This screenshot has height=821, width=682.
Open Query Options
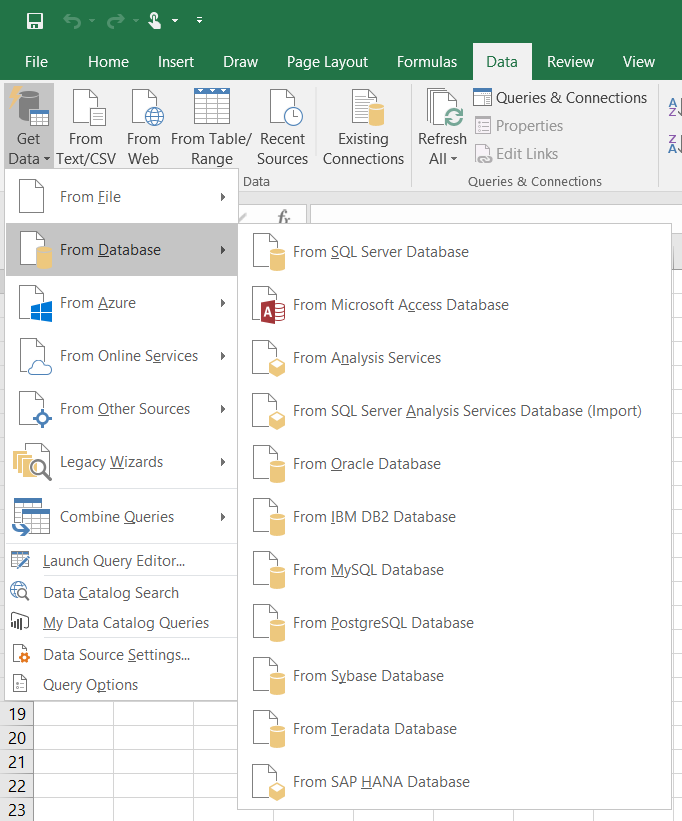click(x=121, y=685)
